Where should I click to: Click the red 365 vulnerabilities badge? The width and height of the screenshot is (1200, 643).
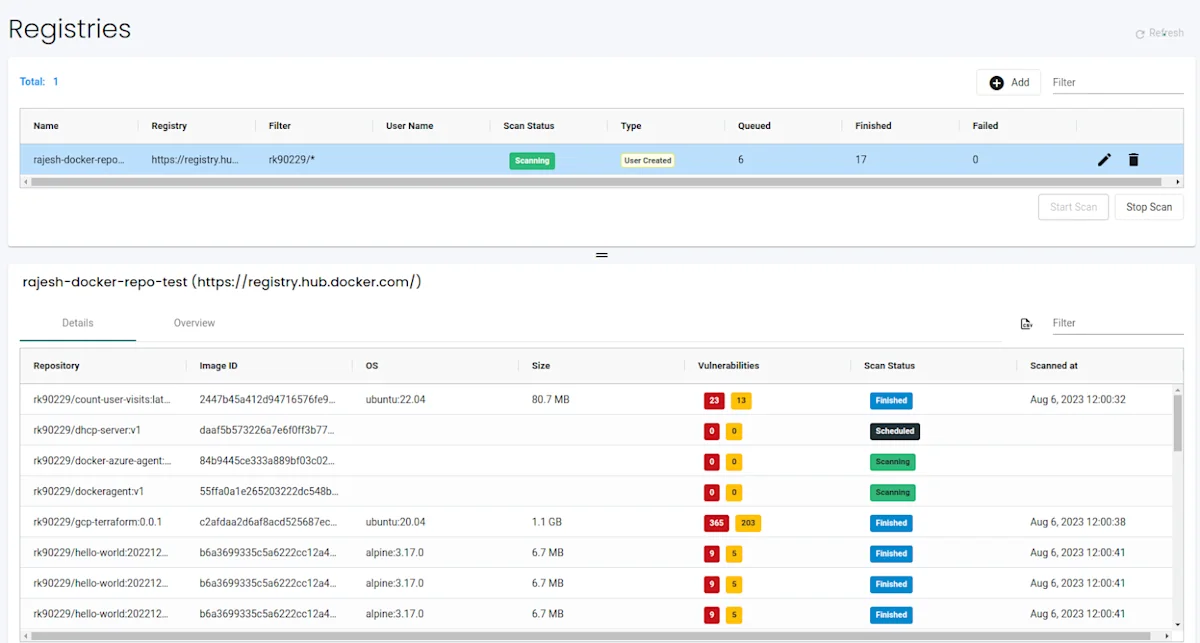click(716, 523)
